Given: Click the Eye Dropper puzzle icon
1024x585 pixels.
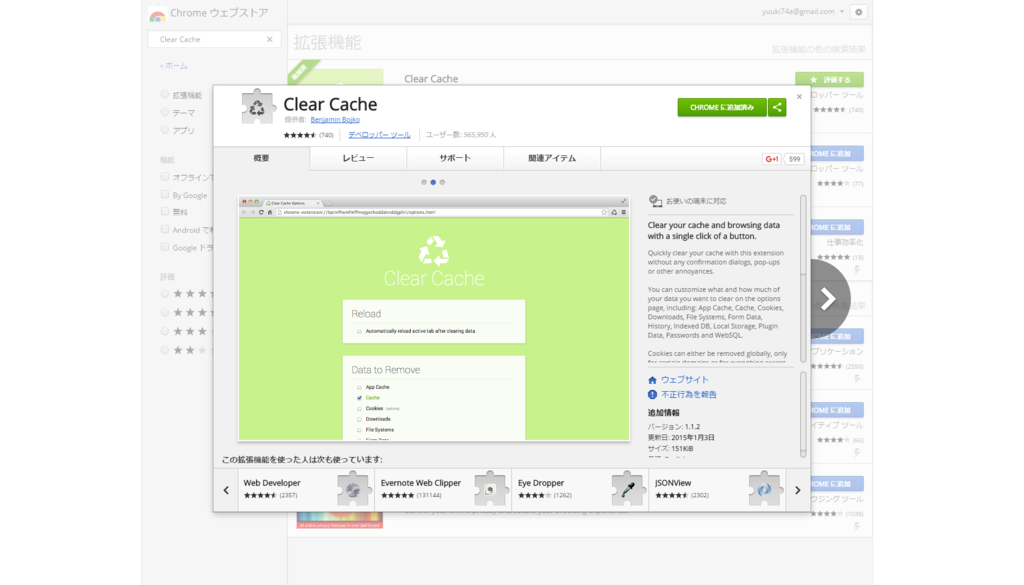Looking at the screenshot, I should point(628,490).
